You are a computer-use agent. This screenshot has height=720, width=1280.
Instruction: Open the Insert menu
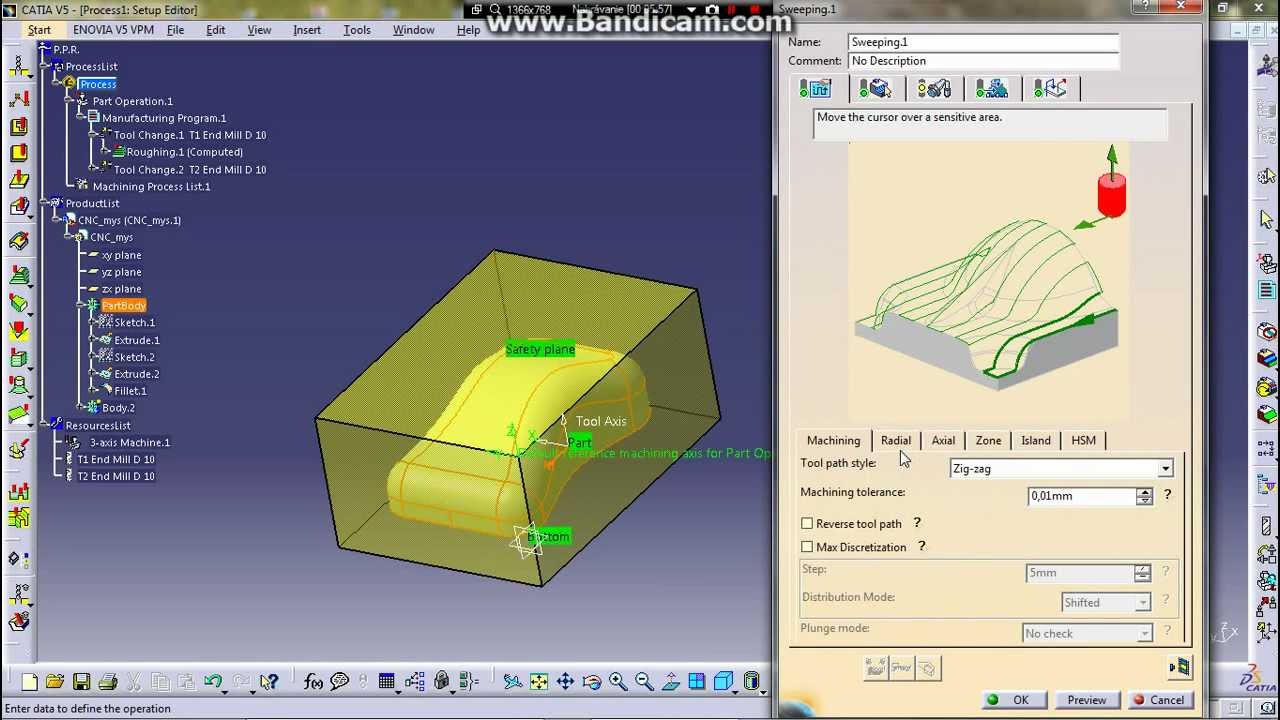[307, 30]
